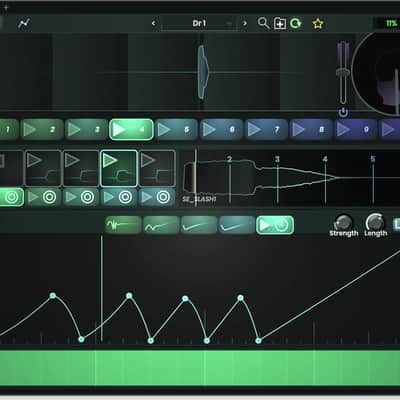The image size is (400, 400).
Task: Select slot button 6
Action: coord(221,129)
